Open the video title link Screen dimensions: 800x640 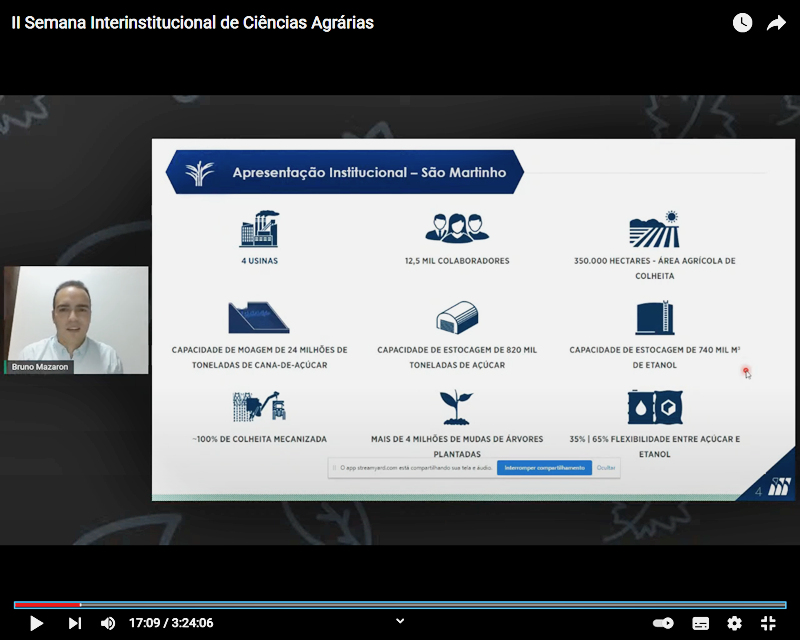(x=192, y=22)
